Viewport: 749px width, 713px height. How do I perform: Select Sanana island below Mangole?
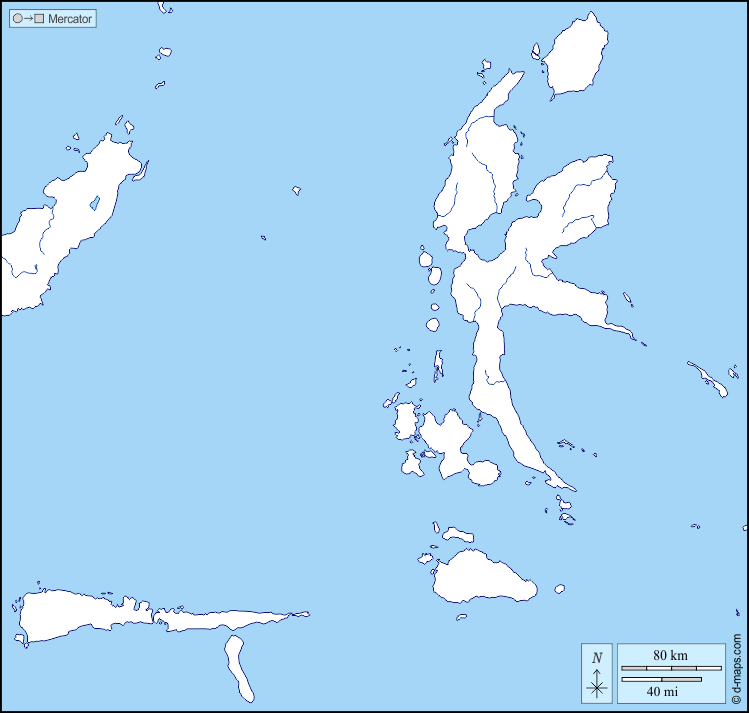[x=239, y=665]
